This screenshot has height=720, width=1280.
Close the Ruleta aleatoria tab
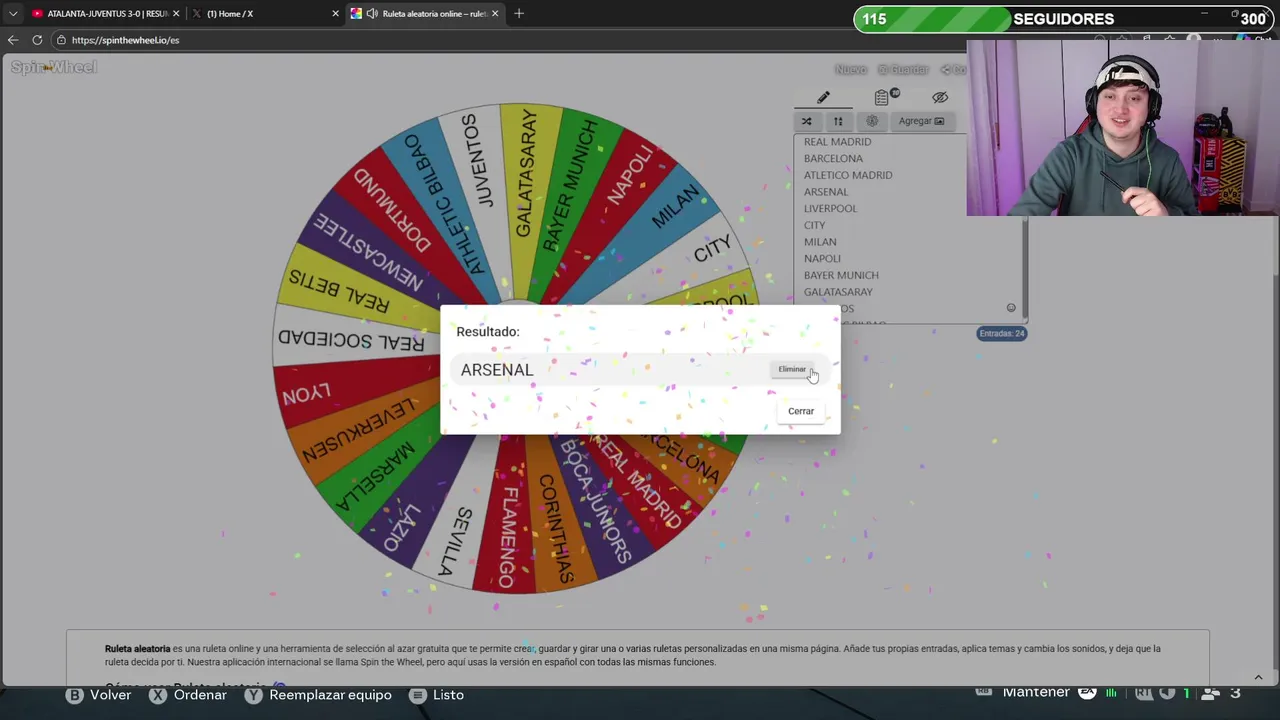pos(495,14)
